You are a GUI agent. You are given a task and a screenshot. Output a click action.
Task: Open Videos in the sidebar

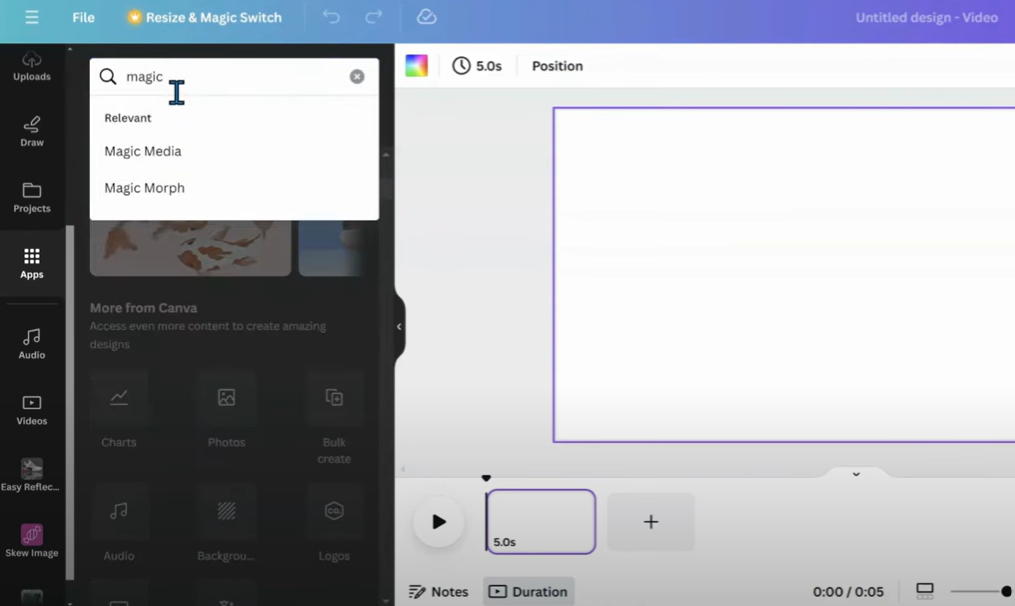(32, 409)
